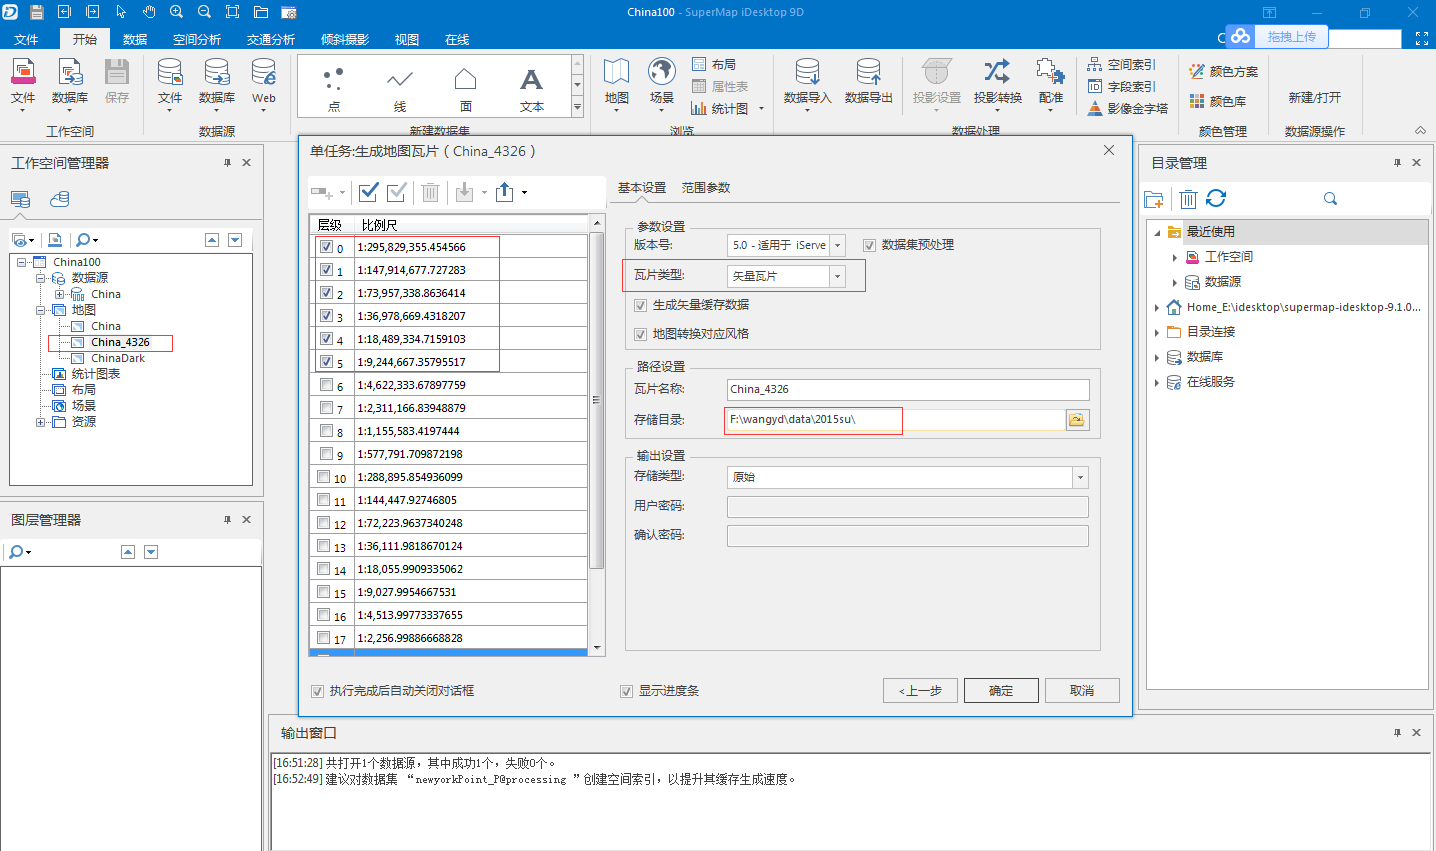
Task: Open the 空间分析 ribbon tab
Action: tap(197, 39)
